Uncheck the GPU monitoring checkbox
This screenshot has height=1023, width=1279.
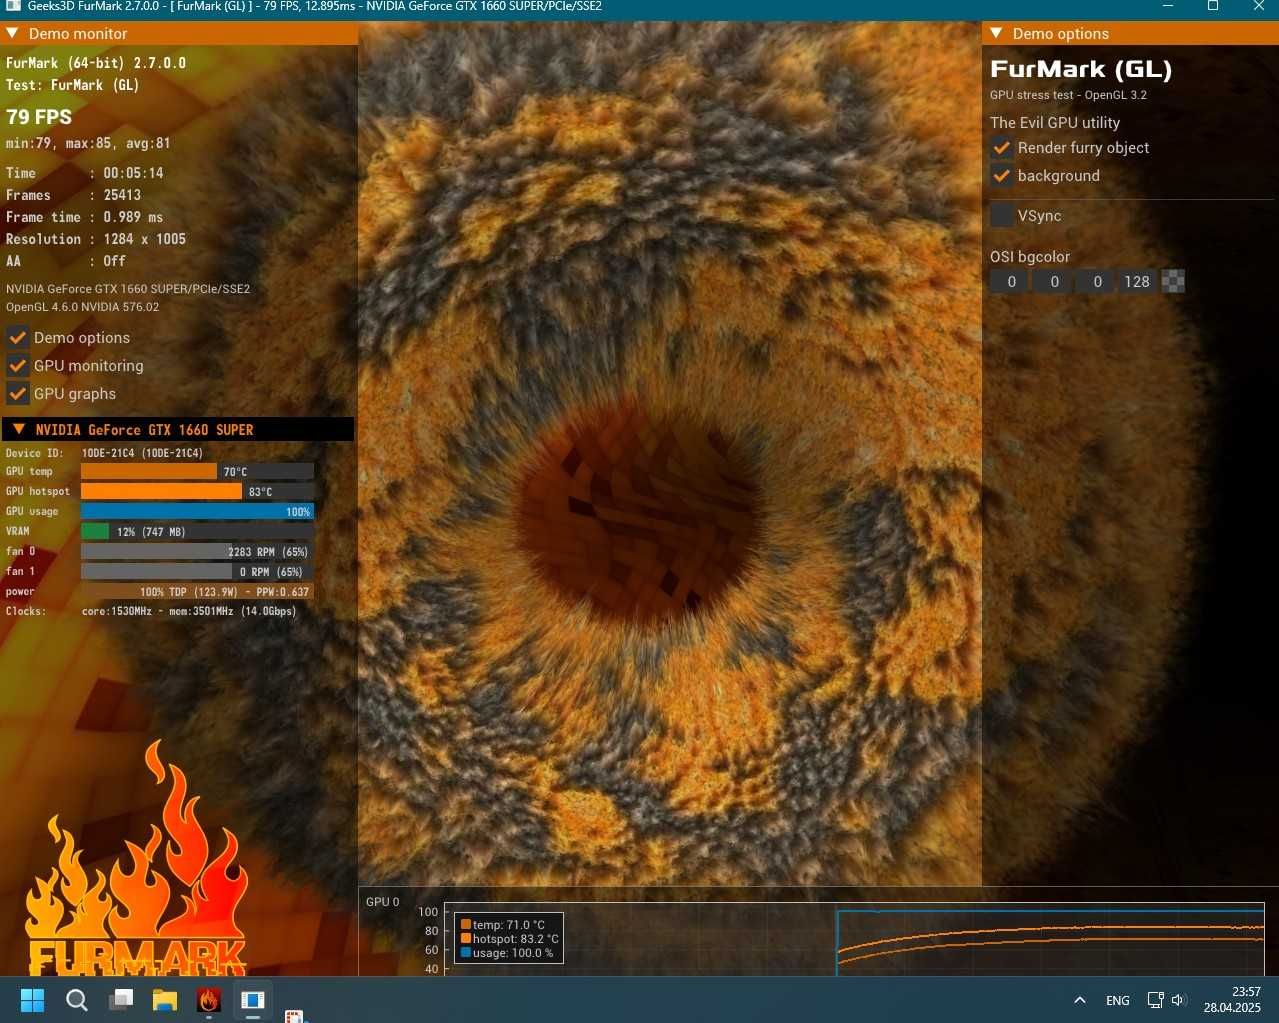click(x=18, y=365)
